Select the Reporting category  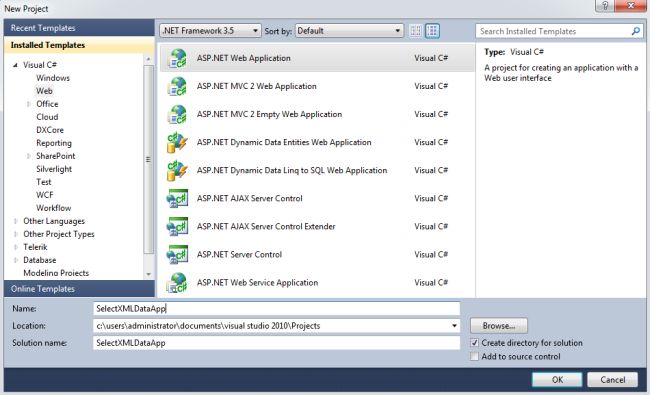[x=54, y=143]
